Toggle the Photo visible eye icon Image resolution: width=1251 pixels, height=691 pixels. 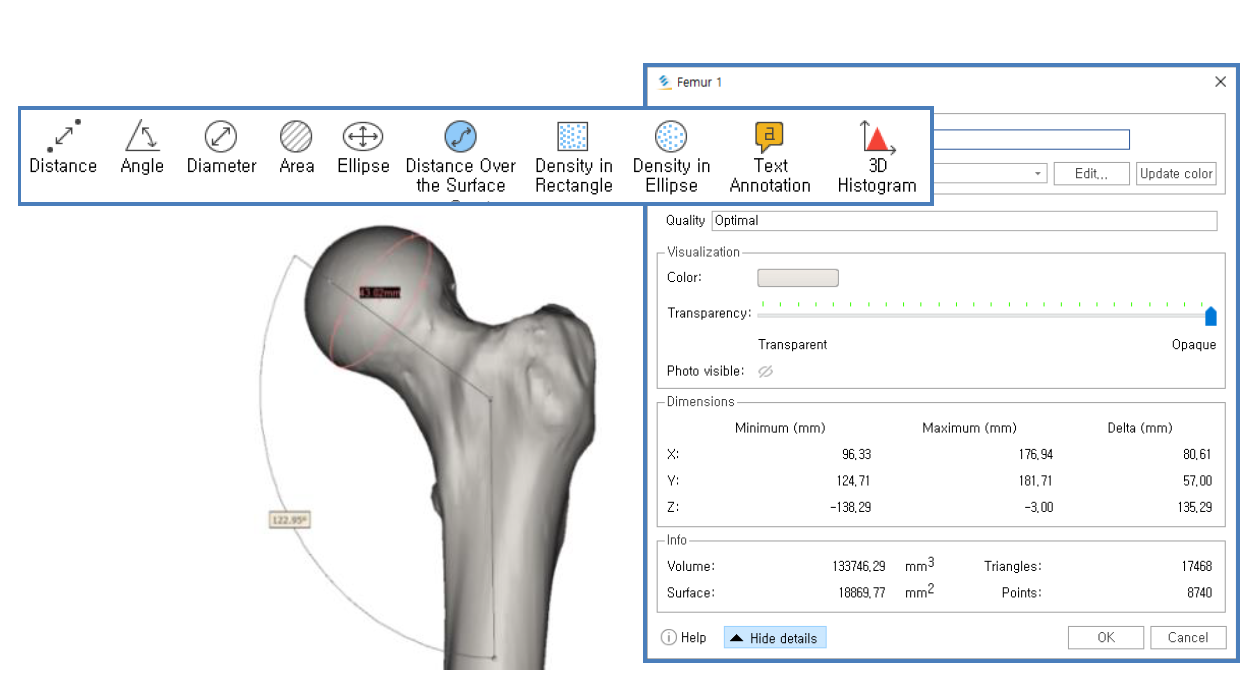(x=766, y=371)
